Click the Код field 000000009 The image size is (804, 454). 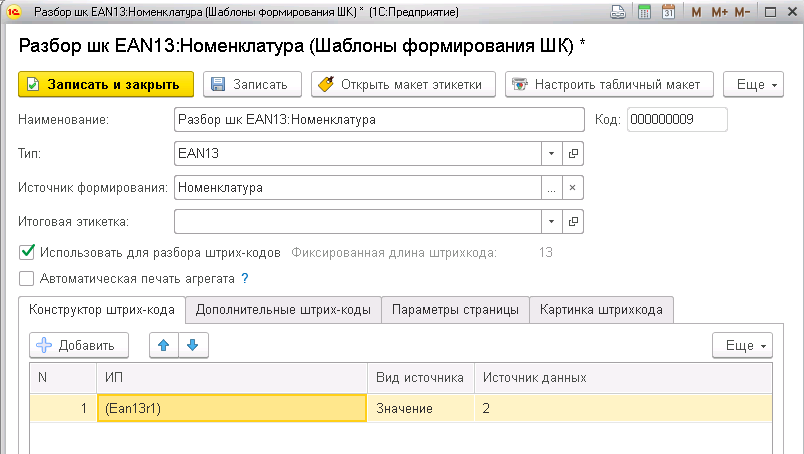(677, 120)
